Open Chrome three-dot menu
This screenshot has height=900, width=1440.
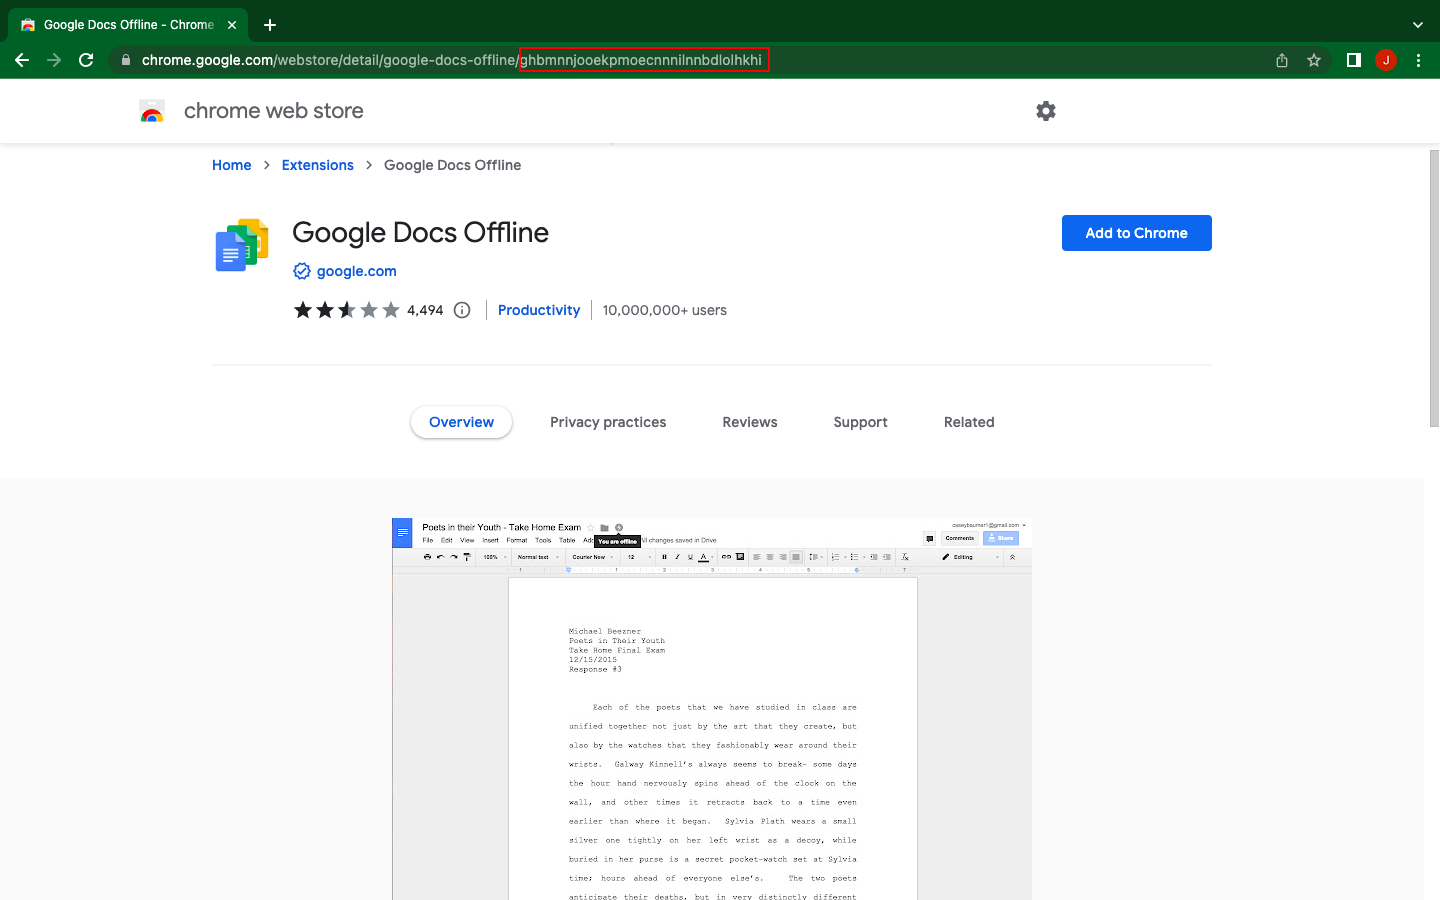[x=1418, y=60]
